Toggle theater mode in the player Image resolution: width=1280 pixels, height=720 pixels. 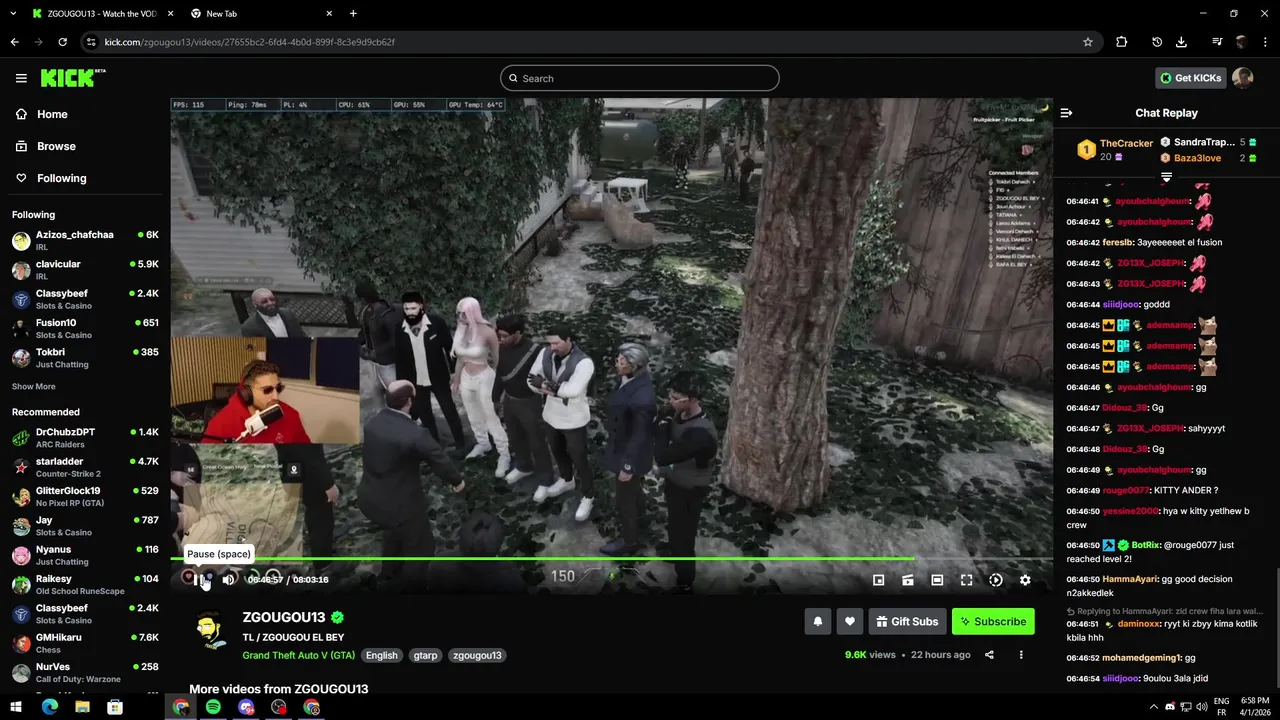937,580
